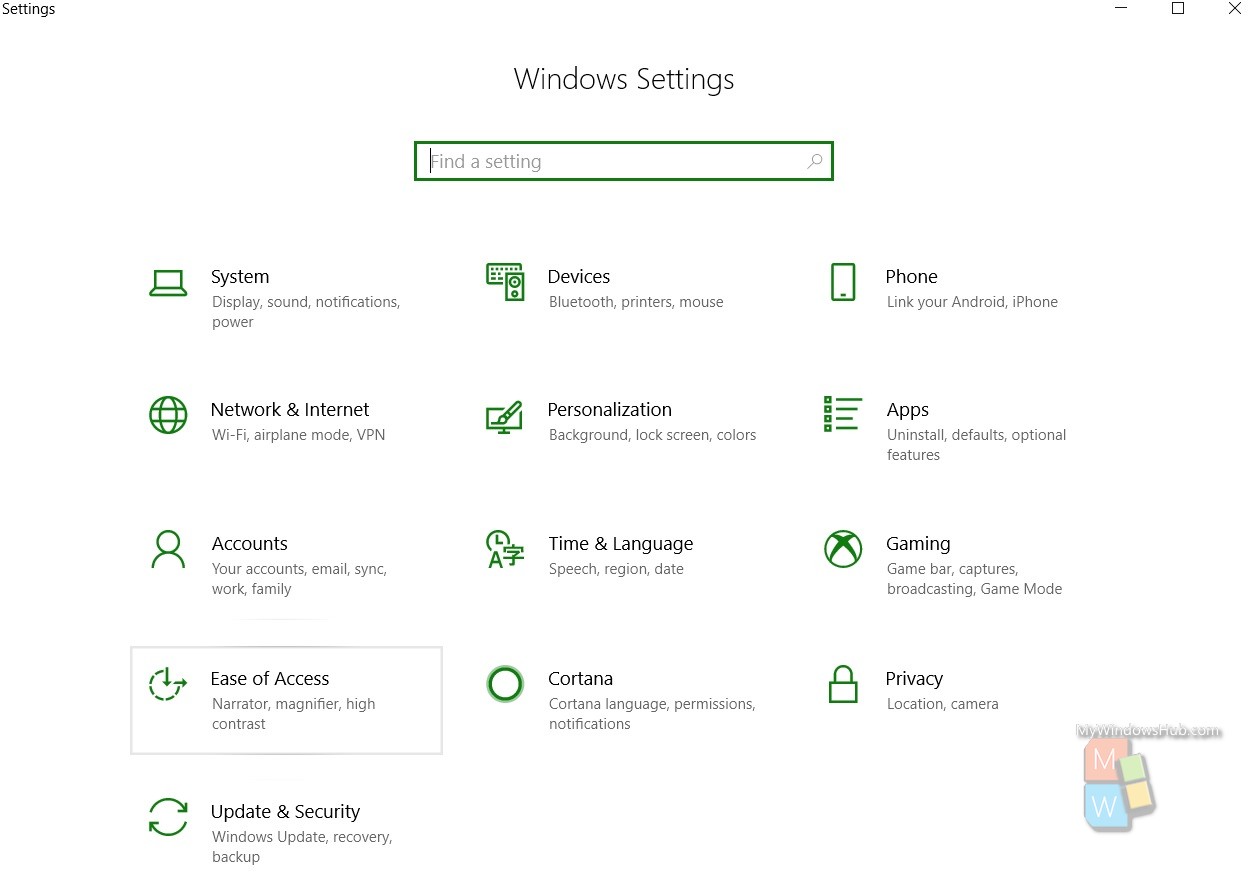Focus the Find a setting search field
This screenshot has height=883, width=1253.
click(624, 161)
